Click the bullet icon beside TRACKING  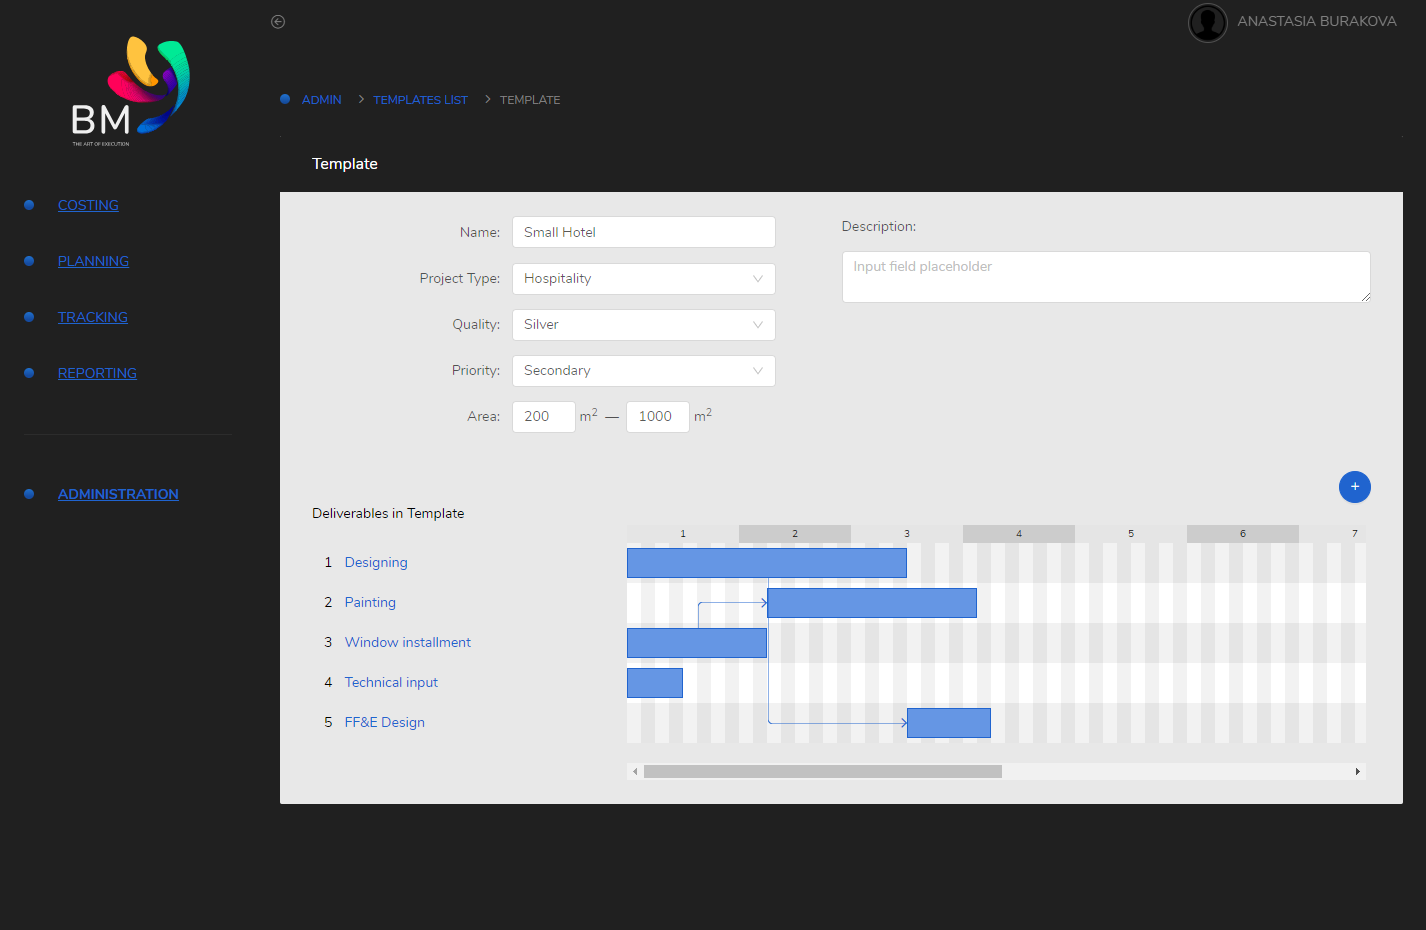pos(28,317)
